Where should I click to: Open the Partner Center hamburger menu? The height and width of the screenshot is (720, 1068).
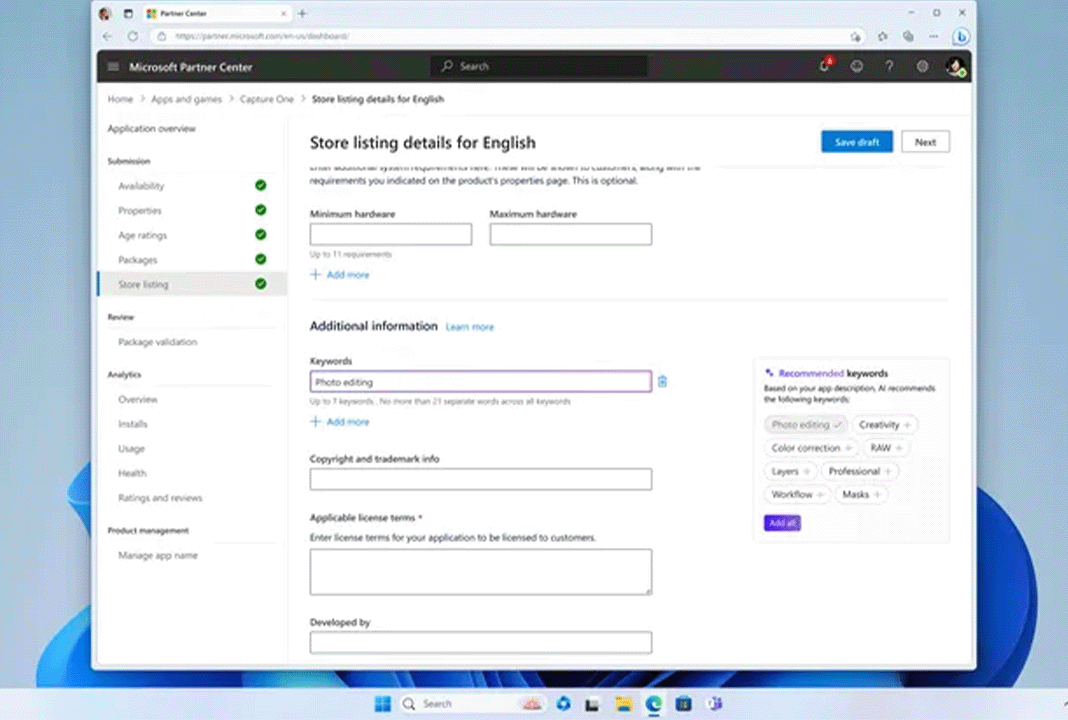click(113, 67)
